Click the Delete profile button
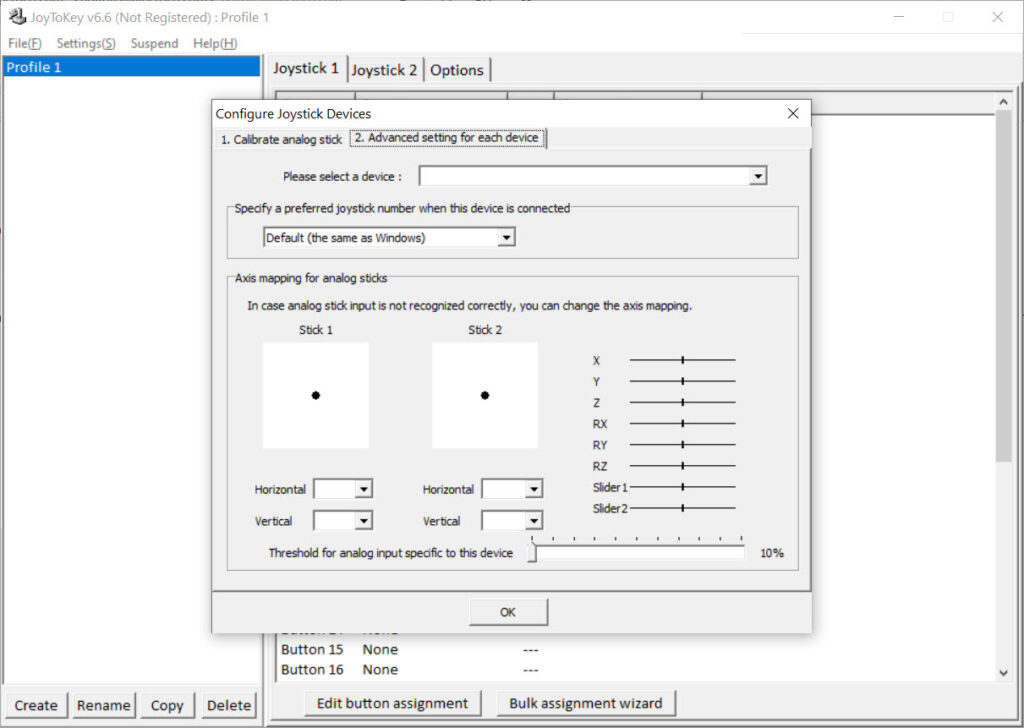Viewport: 1024px width, 728px height. point(229,705)
